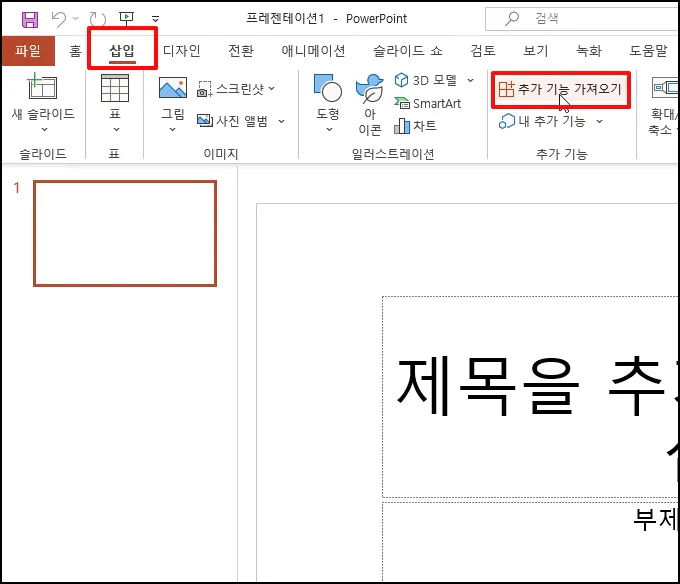
Task: Expand the 그림 dropdown arrow
Action: 173,129
